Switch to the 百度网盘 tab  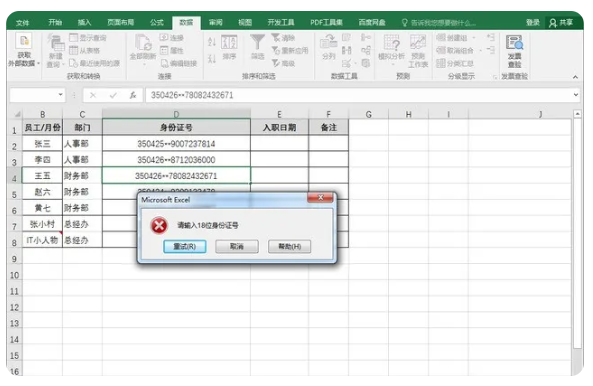pyautogui.click(x=372, y=22)
